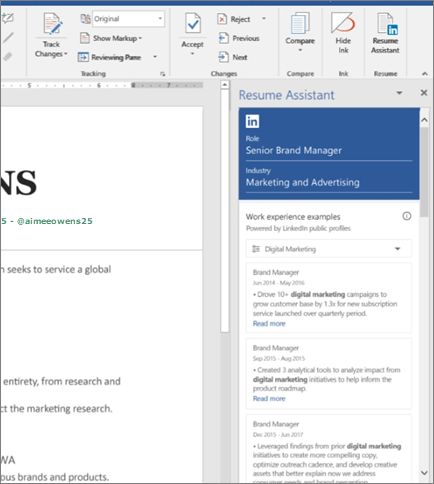The width and height of the screenshot is (434, 484).
Task: Click the Hide Ink icon
Action: click(x=343, y=23)
